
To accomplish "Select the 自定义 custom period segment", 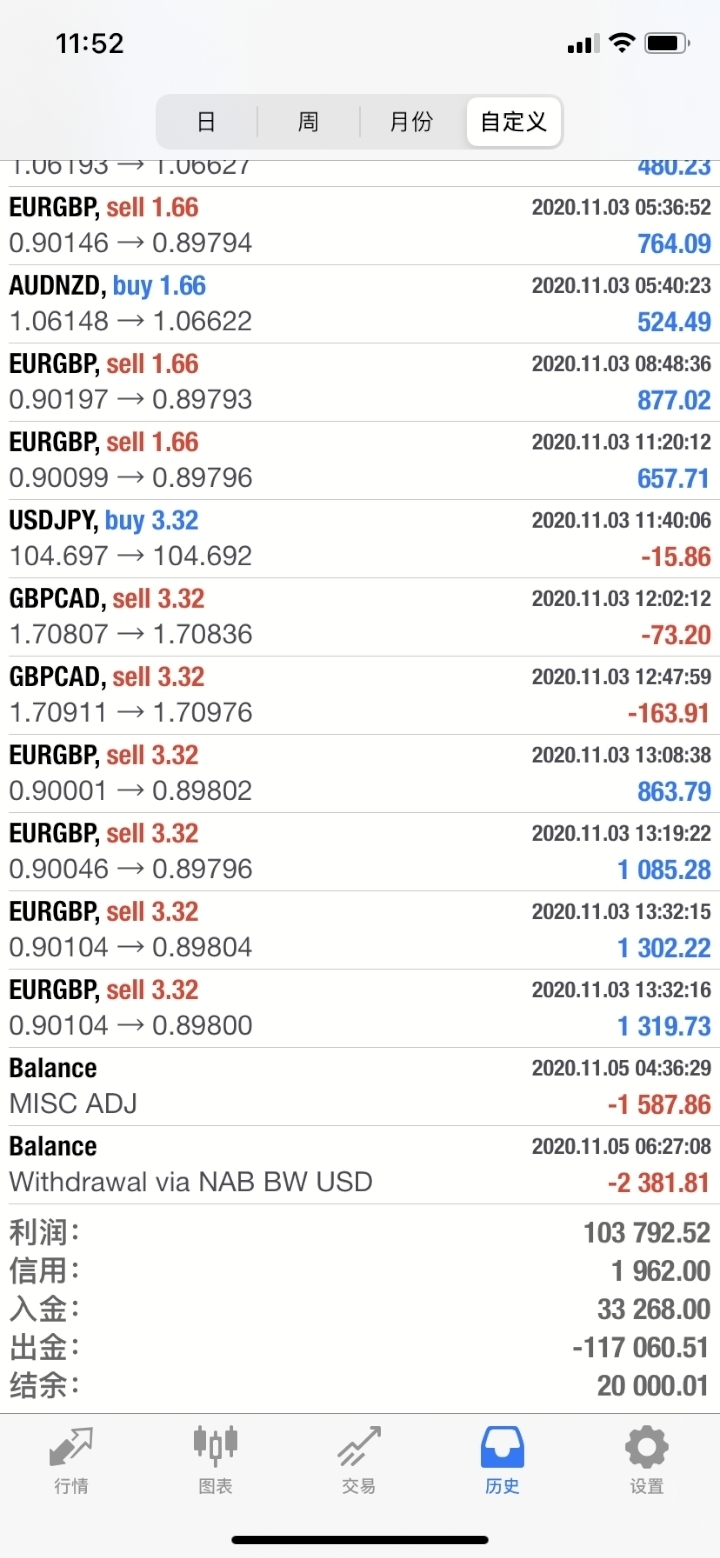I will (x=513, y=122).
